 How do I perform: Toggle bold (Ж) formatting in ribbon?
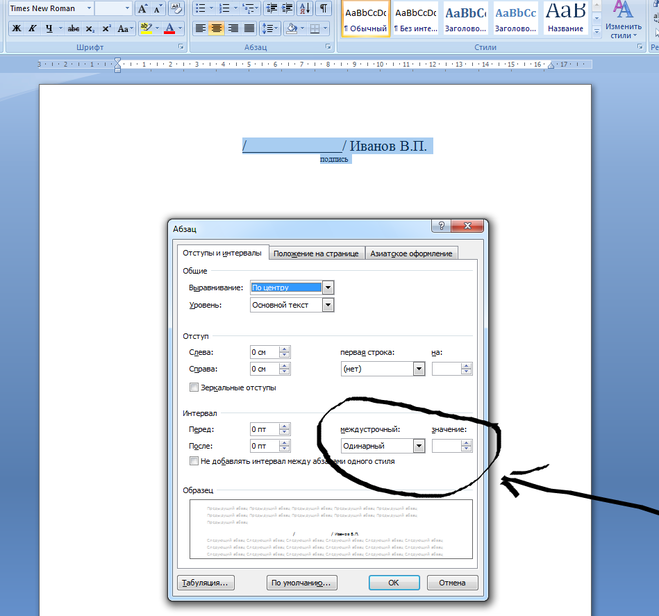click(x=16, y=28)
